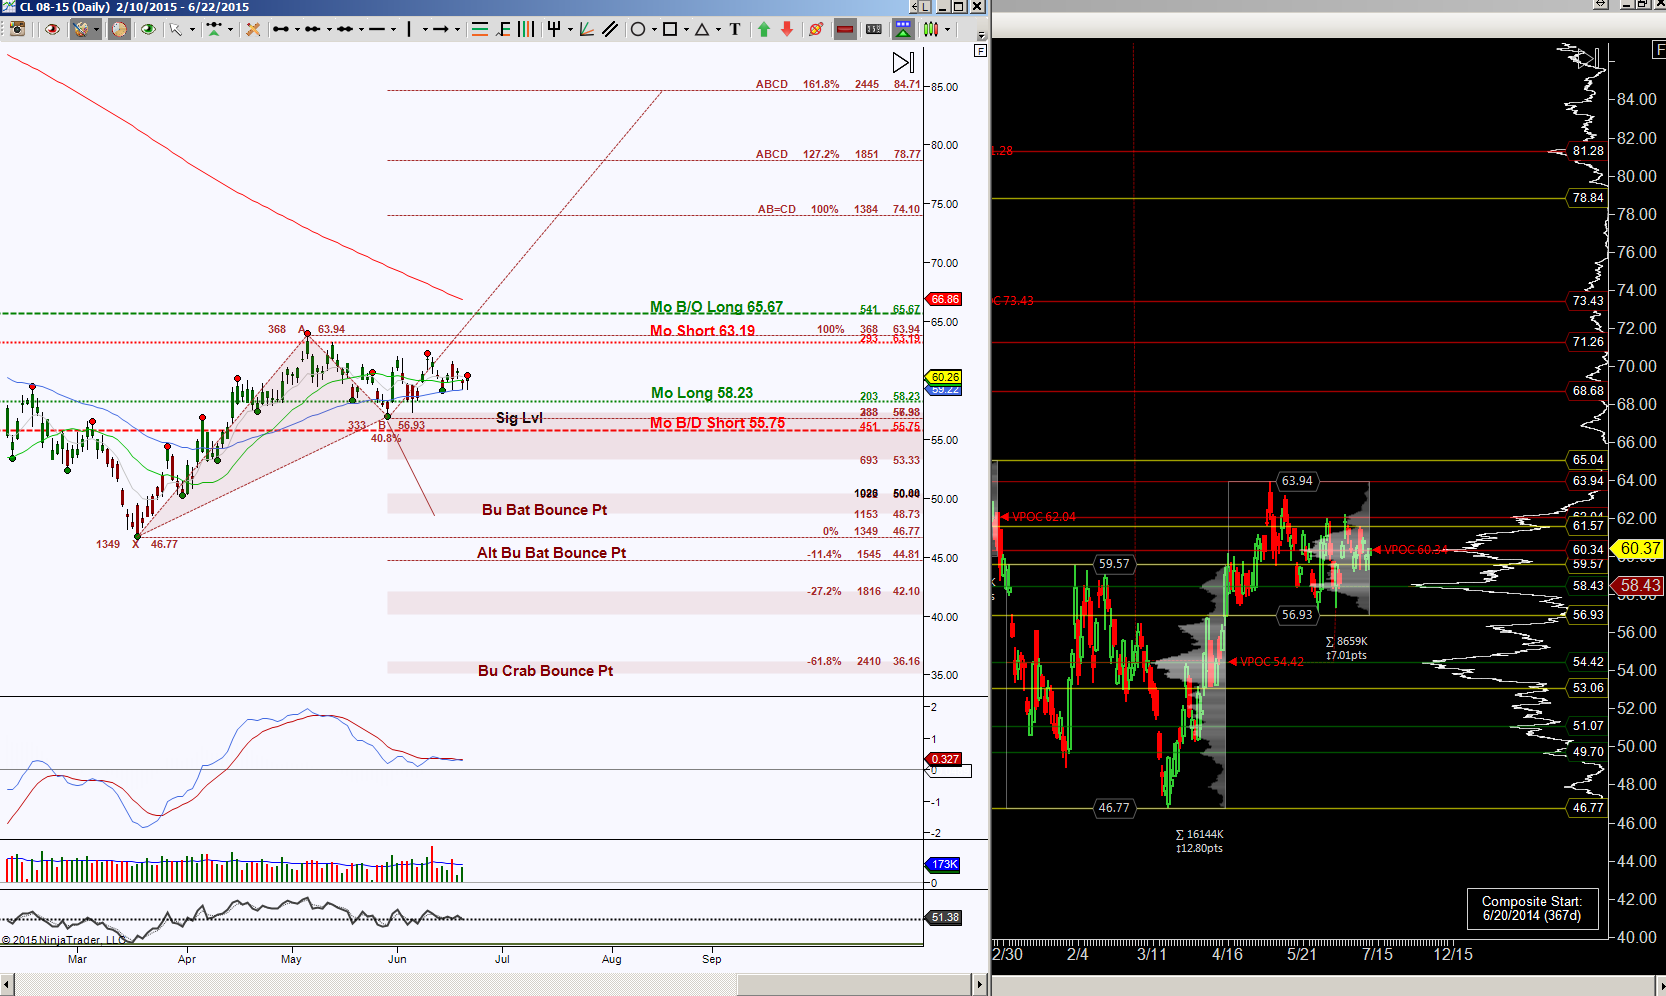Select the triangle drawing tool
Viewport: 1666px width, 996px height.
(702, 29)
